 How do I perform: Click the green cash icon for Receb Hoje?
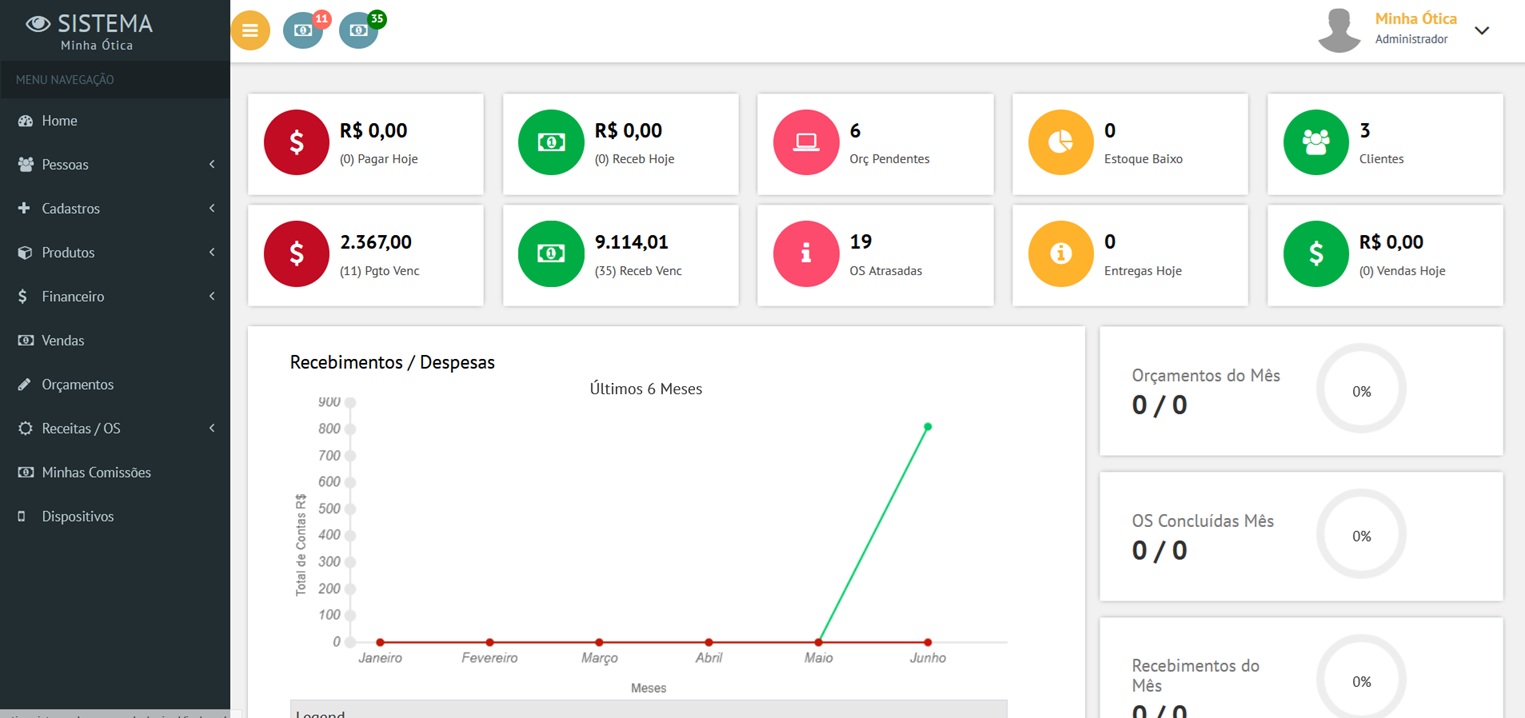coord(551,142)
